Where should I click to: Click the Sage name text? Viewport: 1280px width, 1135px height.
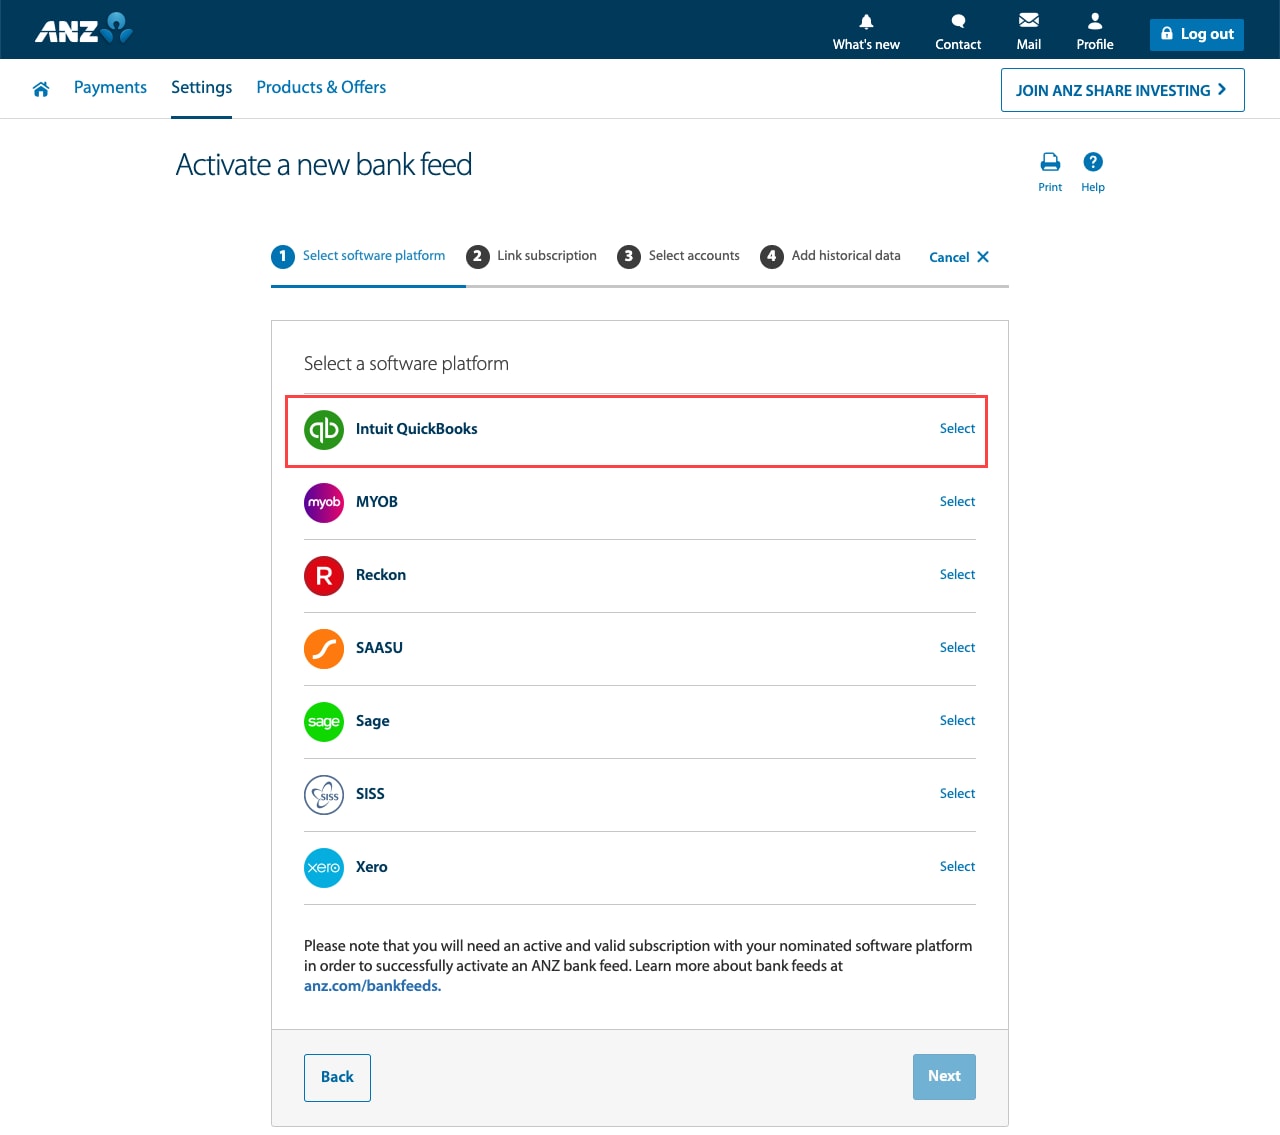[x=373, y=721]
